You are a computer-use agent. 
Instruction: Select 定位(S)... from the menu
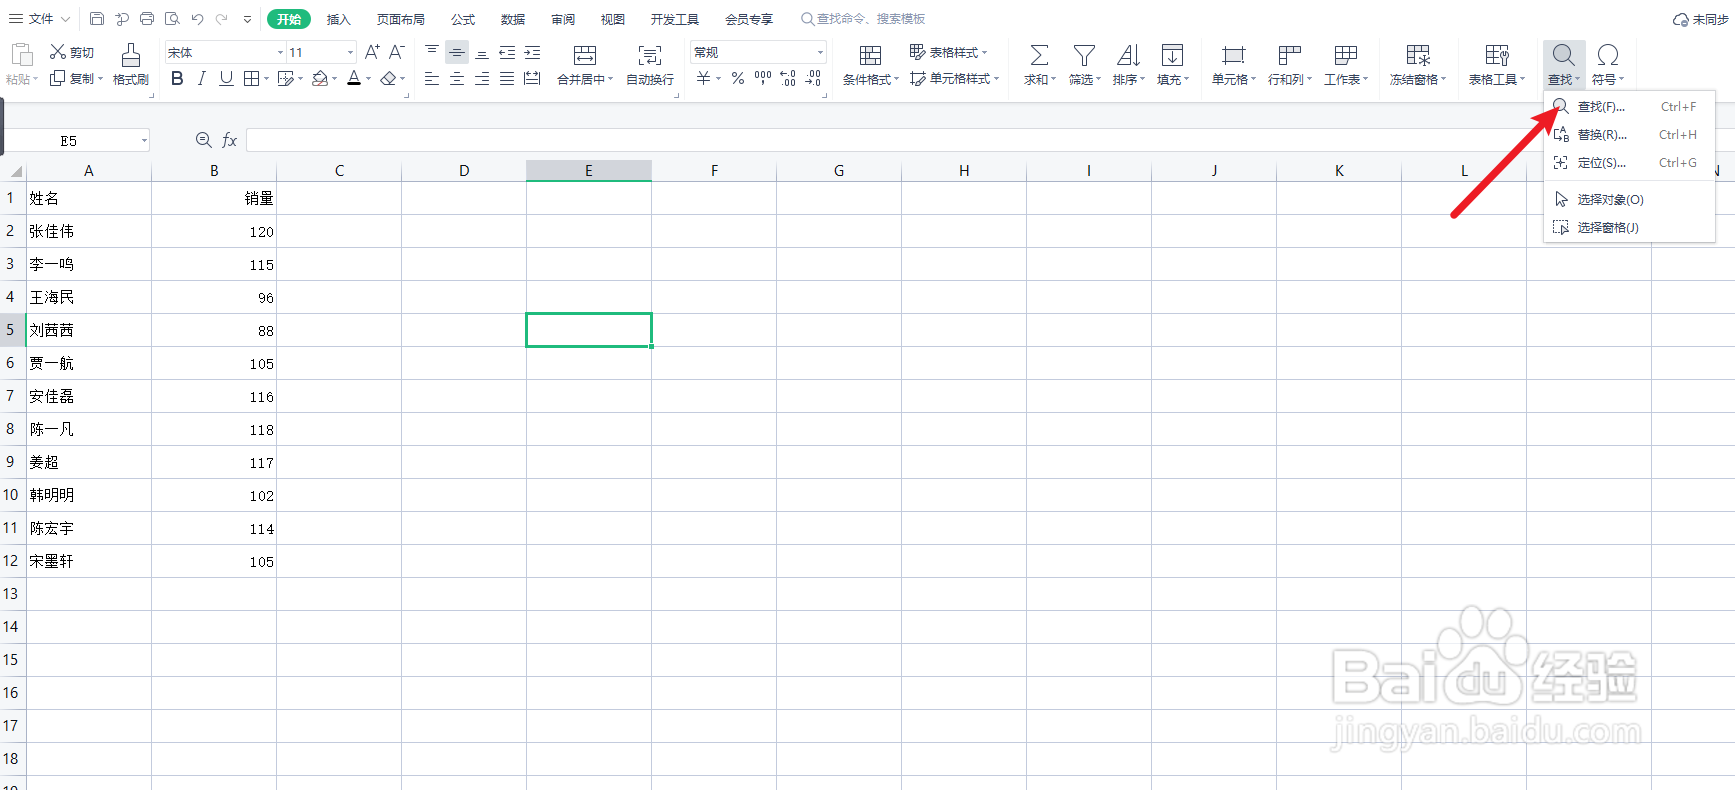[1629, 162]
